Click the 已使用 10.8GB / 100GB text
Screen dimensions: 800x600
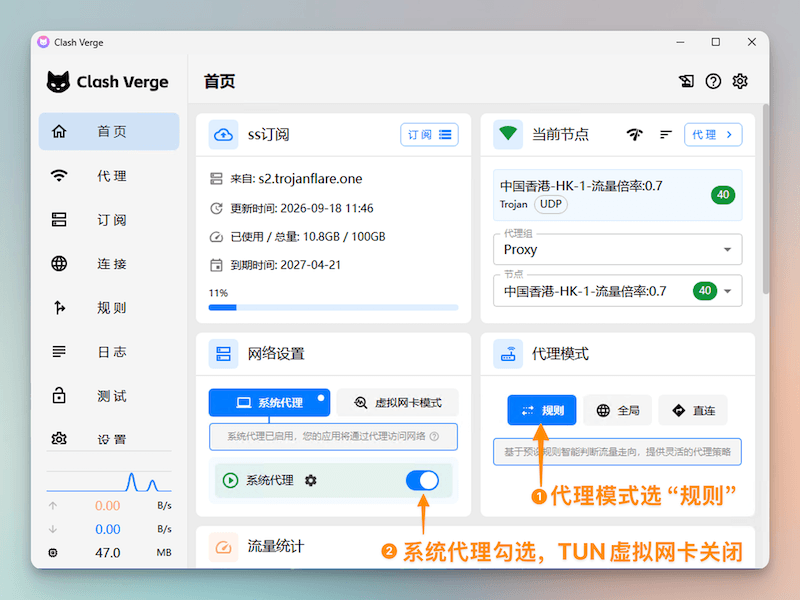[x=308, y=237]
